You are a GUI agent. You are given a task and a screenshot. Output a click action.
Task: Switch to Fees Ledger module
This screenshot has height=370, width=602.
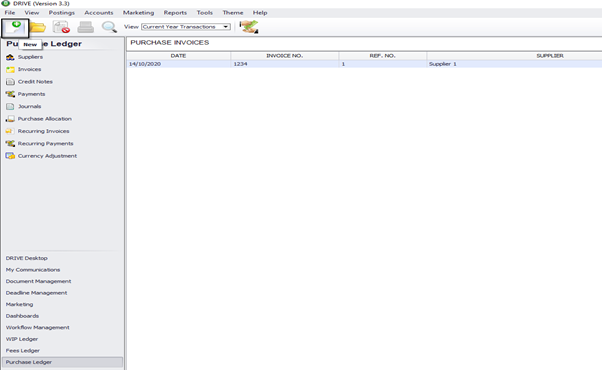(x=23, y=350)
